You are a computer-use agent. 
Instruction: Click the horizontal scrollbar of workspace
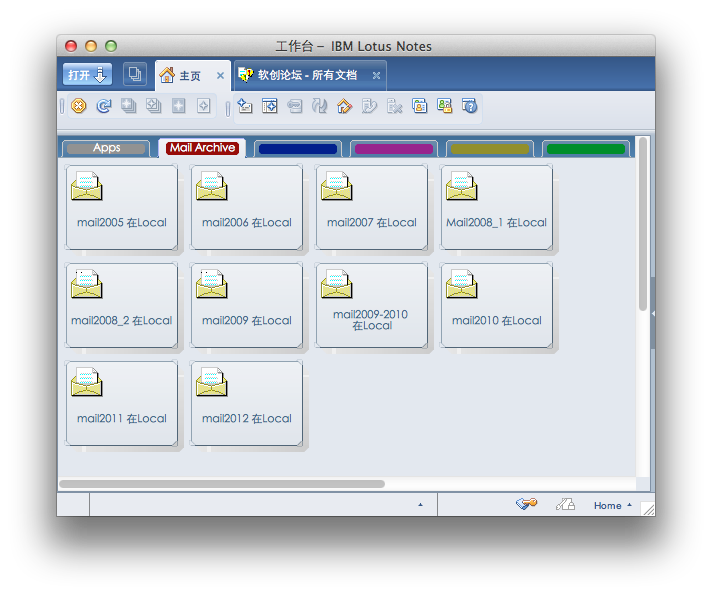(x=222, y=484)
